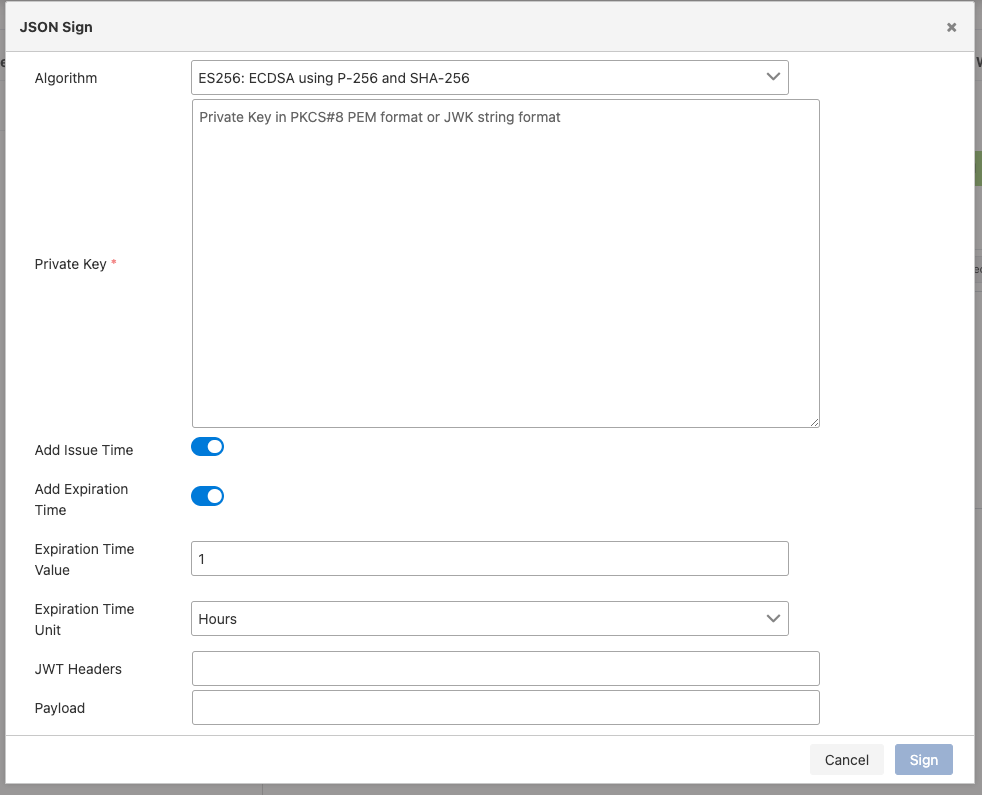Disable the Add Issue Time switch

pyautogui.click(x=207, y=447)
